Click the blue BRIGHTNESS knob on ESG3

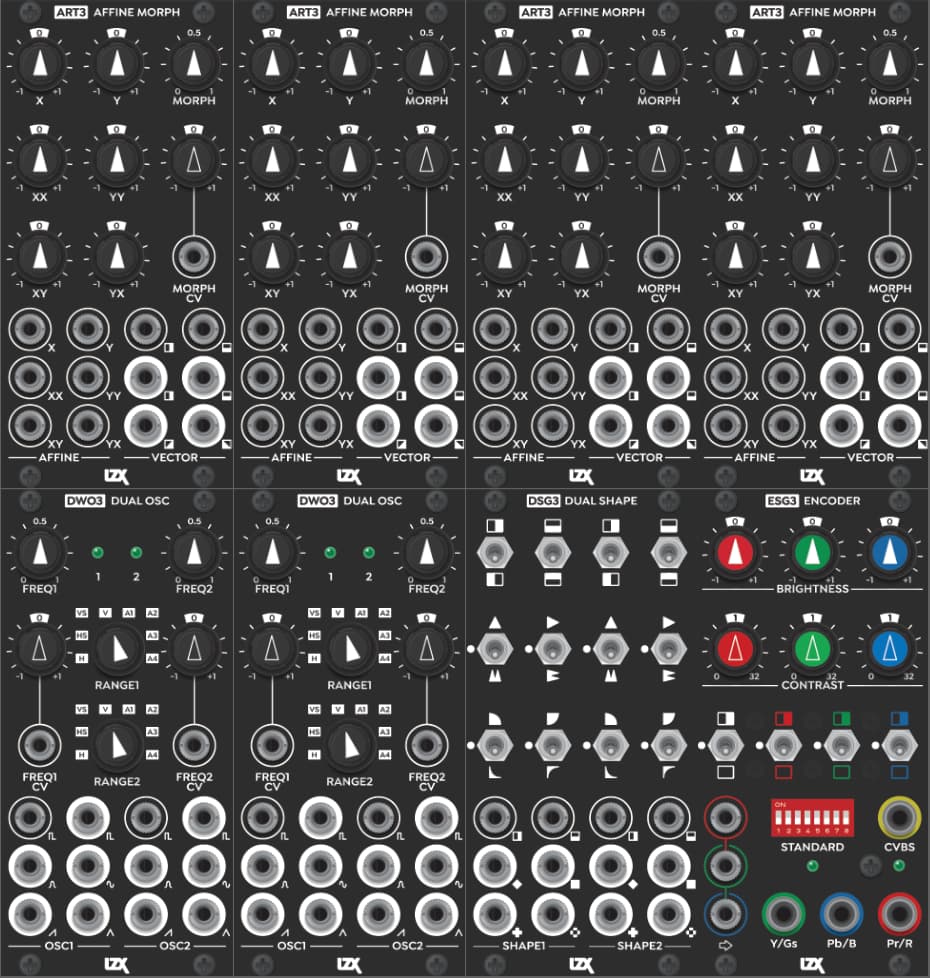[890, 553]
